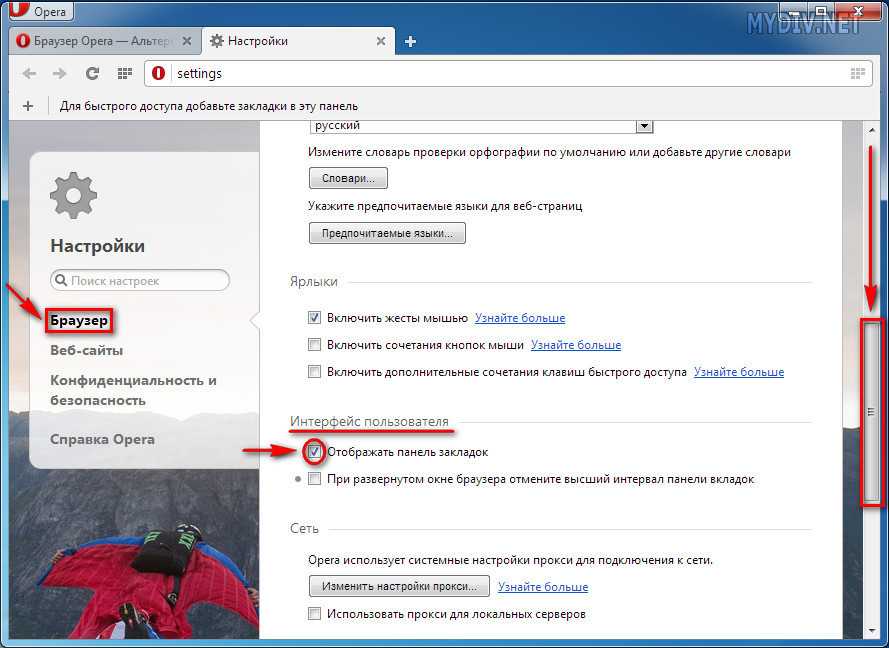Open Speed Dial grid icon

[125, 73]
